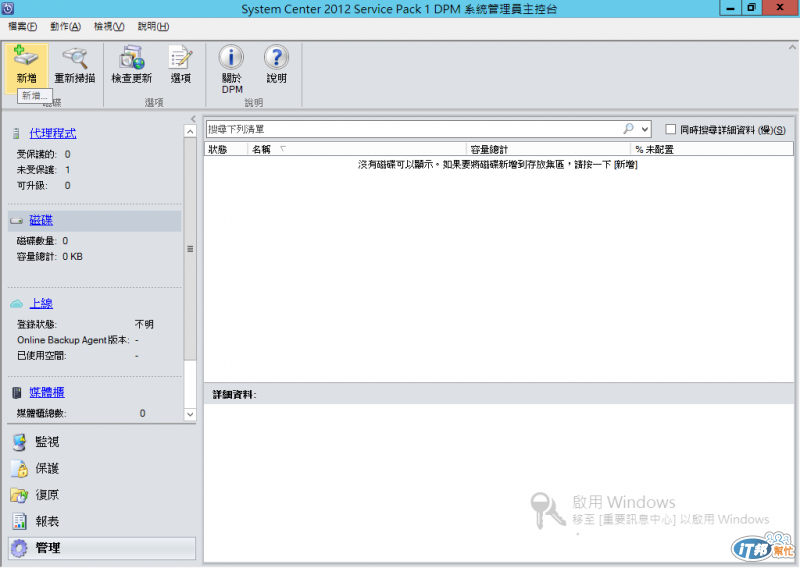Click the cloud icon beside 上線
The image size is (800, 568).
16,304
